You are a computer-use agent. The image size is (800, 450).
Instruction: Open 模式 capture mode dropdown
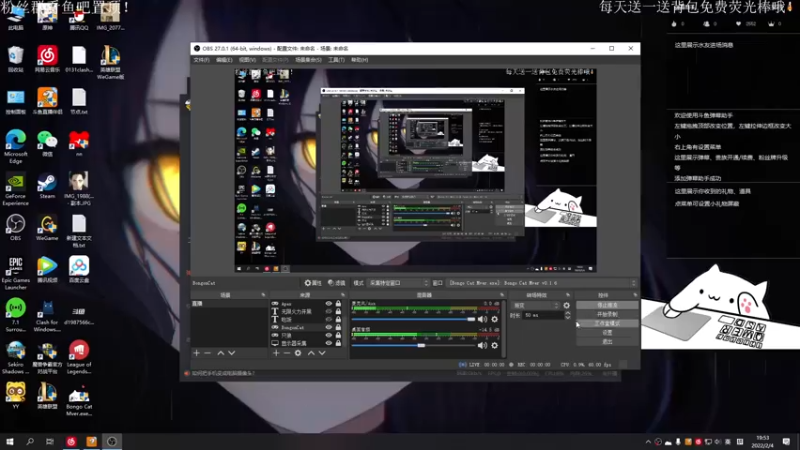(398, 283)
